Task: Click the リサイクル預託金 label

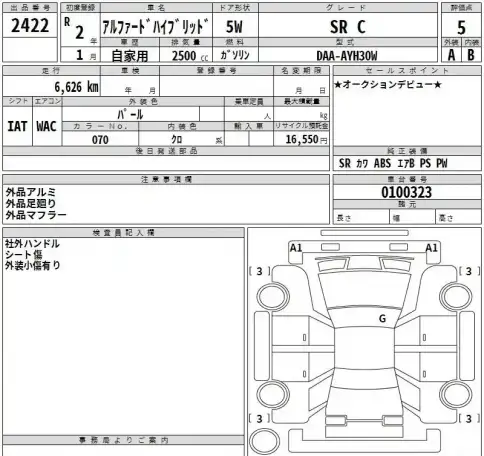Action: coord(301,126)
